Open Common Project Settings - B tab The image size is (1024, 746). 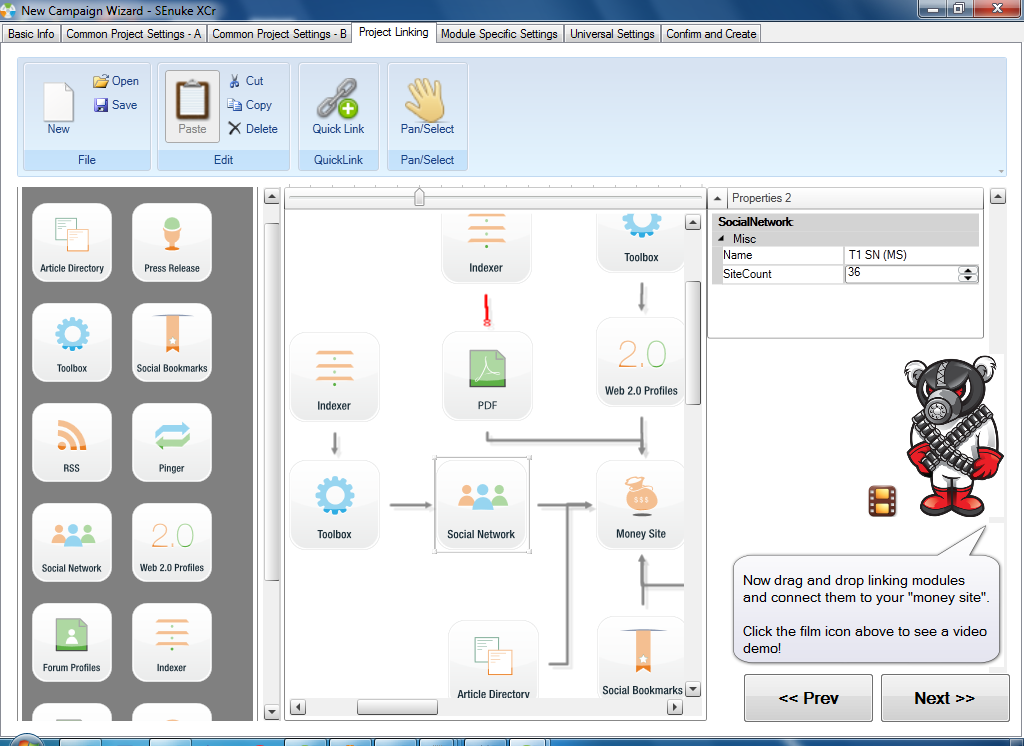(280, 34)
